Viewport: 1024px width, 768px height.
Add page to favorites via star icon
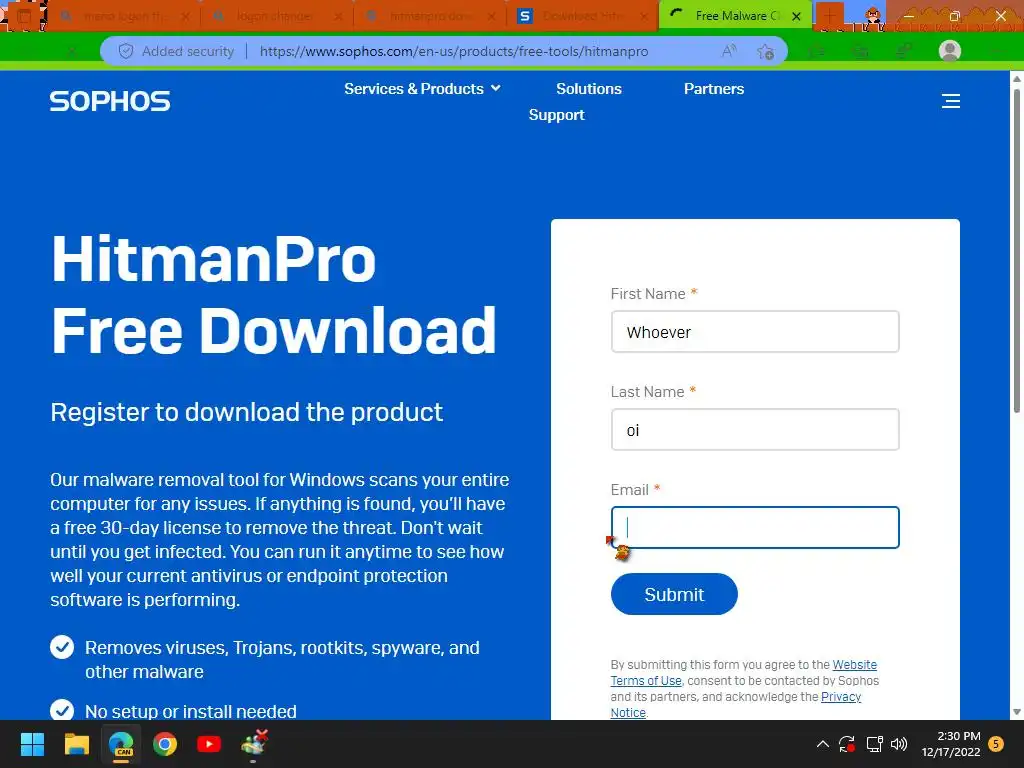pyautogui.click(x=765, y=51)
